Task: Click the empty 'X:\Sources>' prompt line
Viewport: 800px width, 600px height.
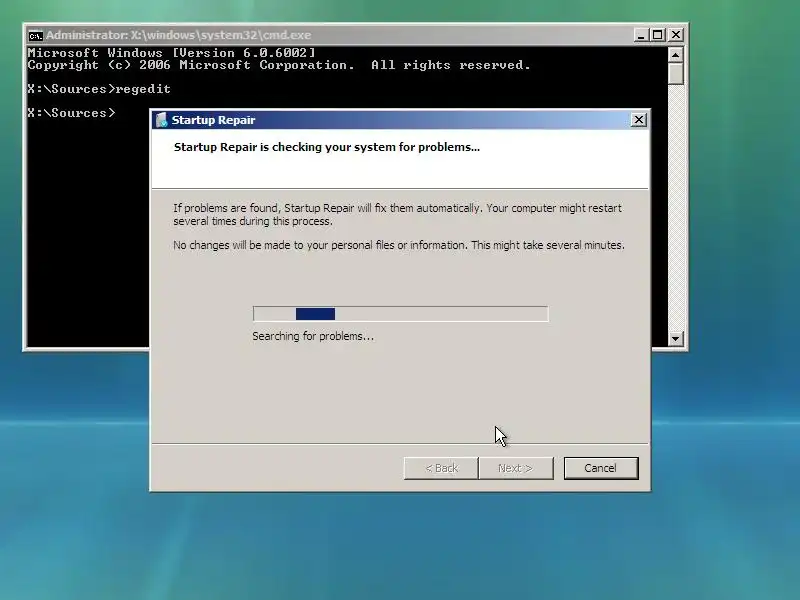Action: point(71,113)
